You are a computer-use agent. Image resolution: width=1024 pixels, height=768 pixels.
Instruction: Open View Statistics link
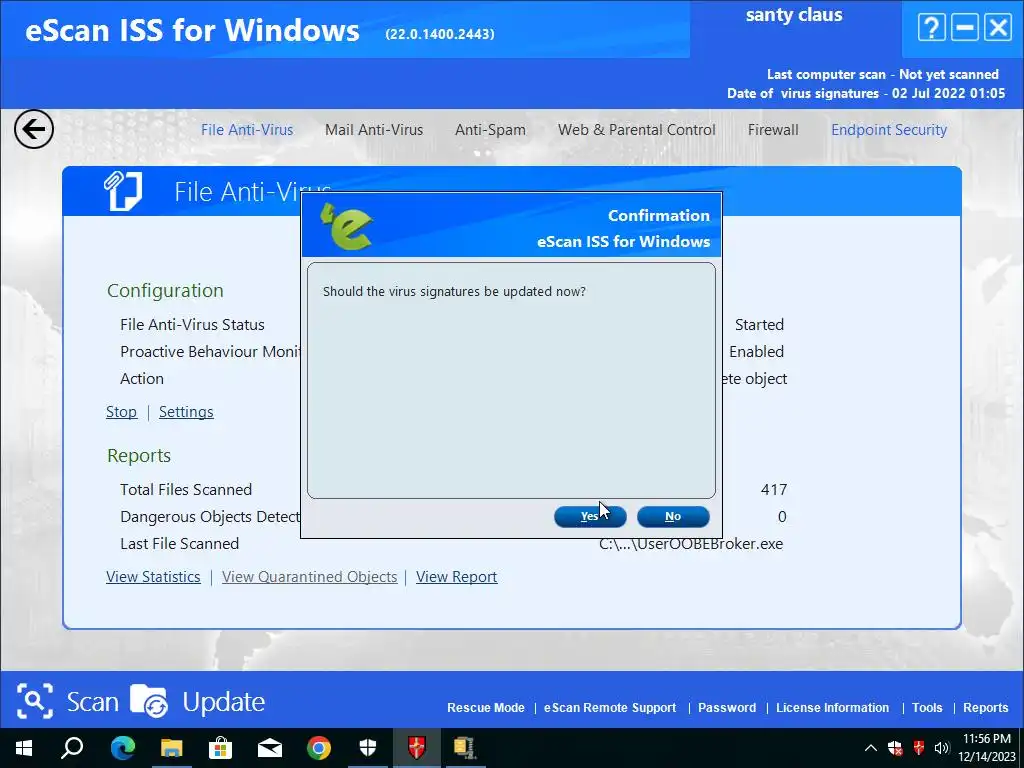(153, 577)
